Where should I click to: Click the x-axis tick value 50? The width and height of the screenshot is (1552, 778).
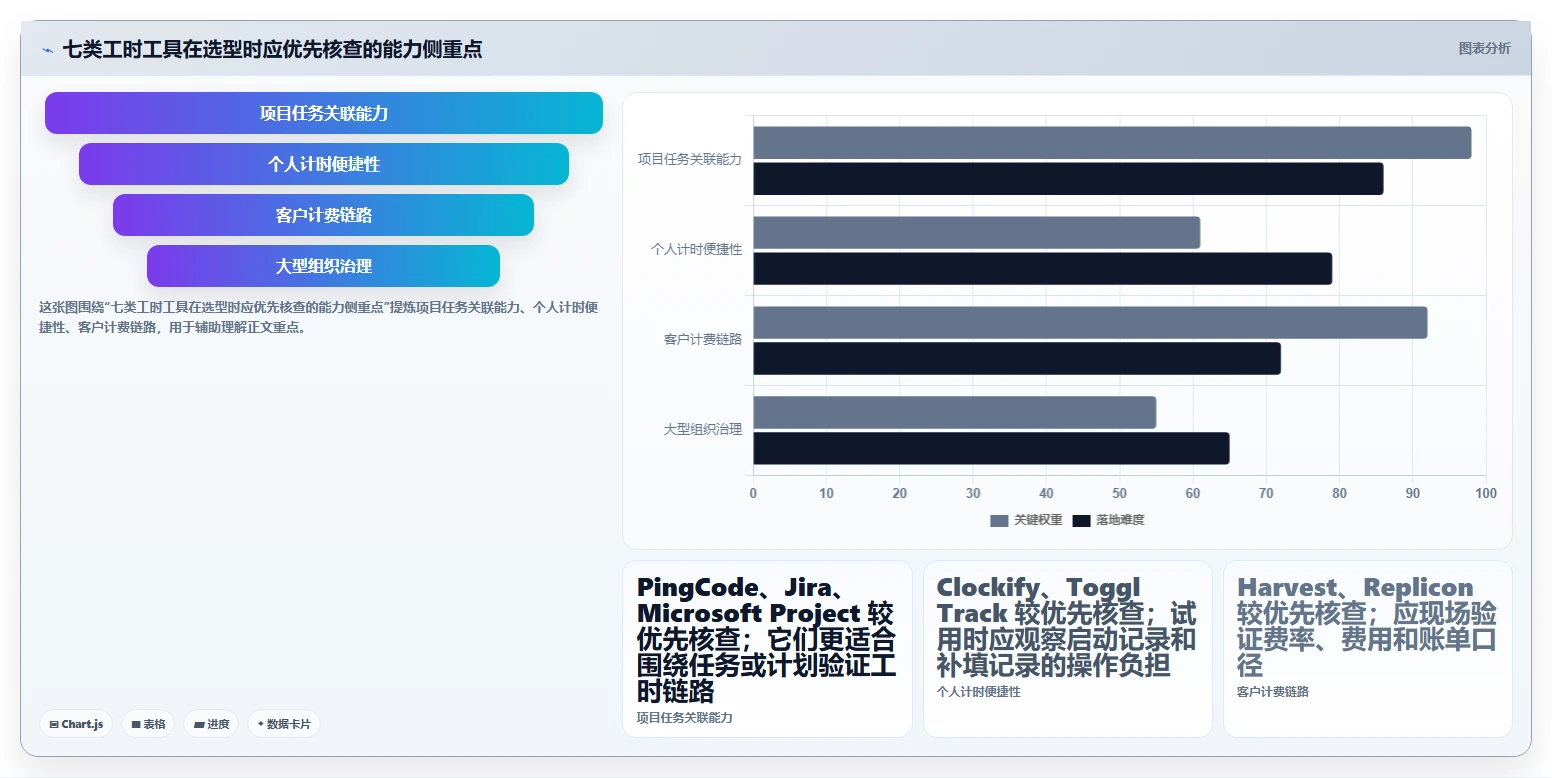coord(1119,493)
